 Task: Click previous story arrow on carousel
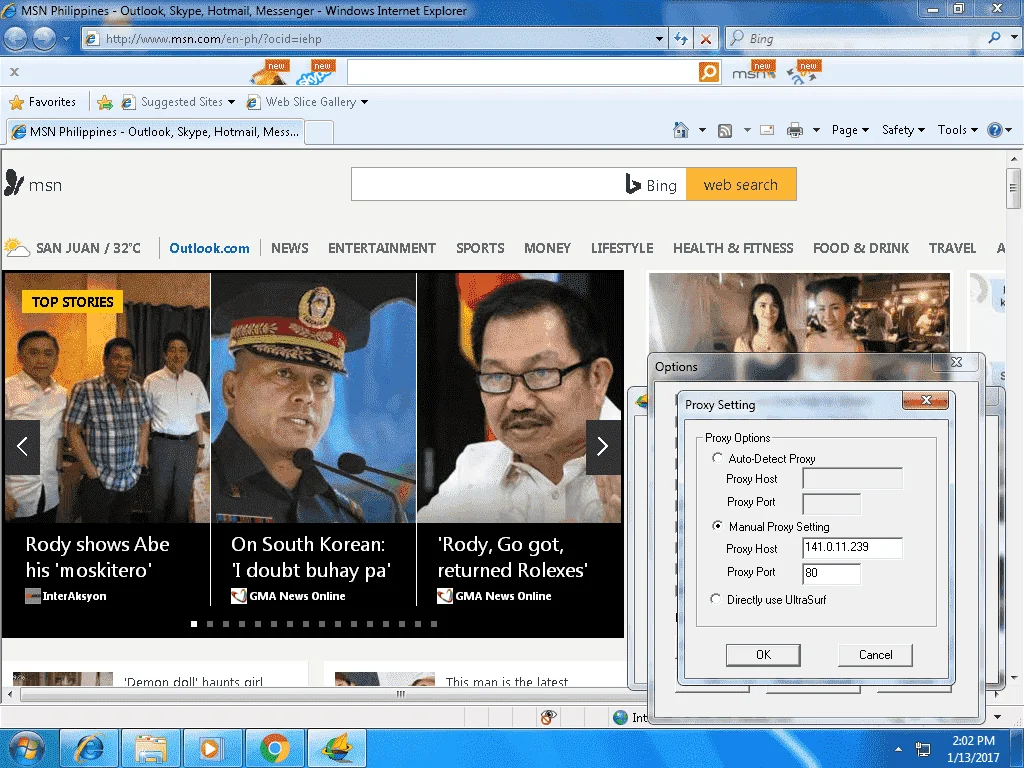coord(22,447)
